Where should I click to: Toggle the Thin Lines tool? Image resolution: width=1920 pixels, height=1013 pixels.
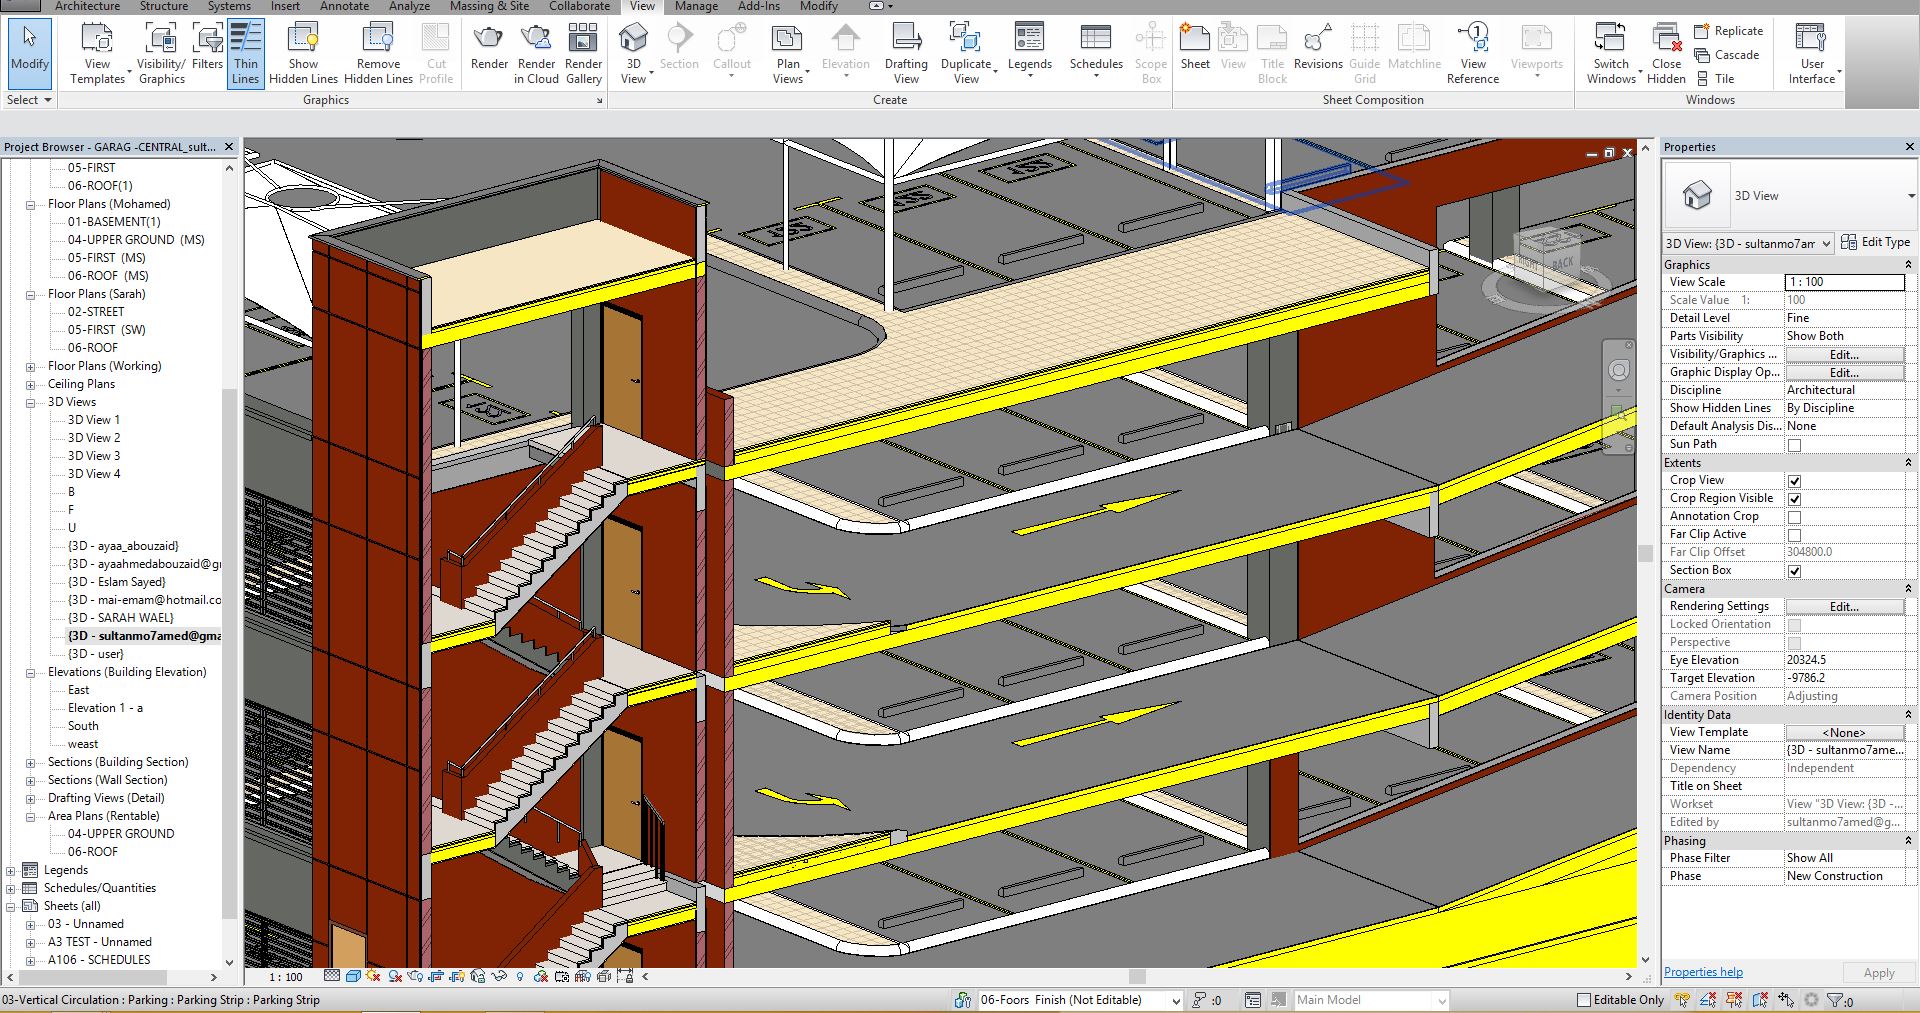pyautogui.click(x=245, y=53)
